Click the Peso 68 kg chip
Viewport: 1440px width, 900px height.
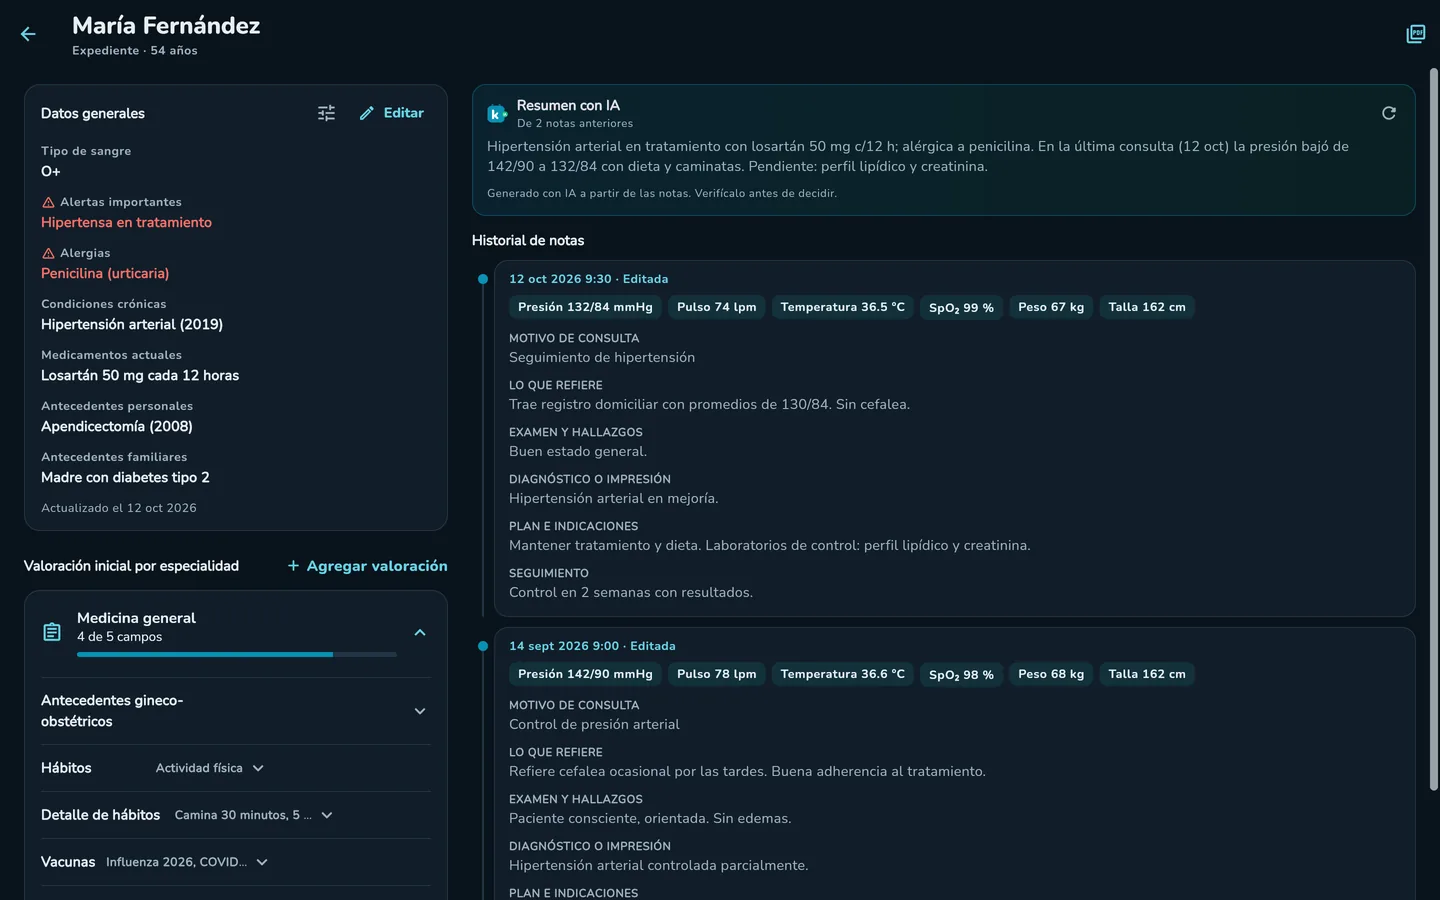click(1051, 674)
